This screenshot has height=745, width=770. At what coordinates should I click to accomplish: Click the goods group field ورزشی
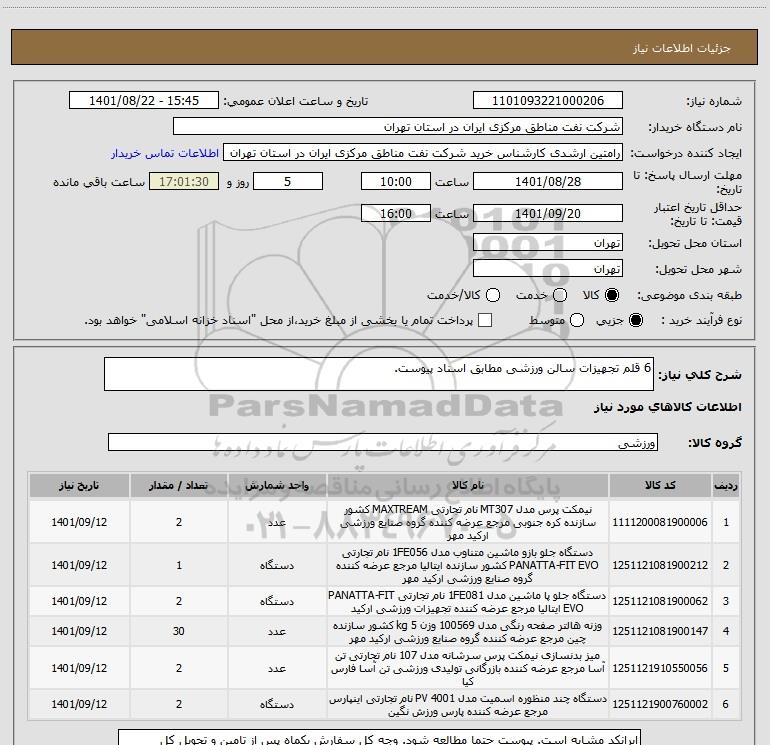[x=383, y=442]
